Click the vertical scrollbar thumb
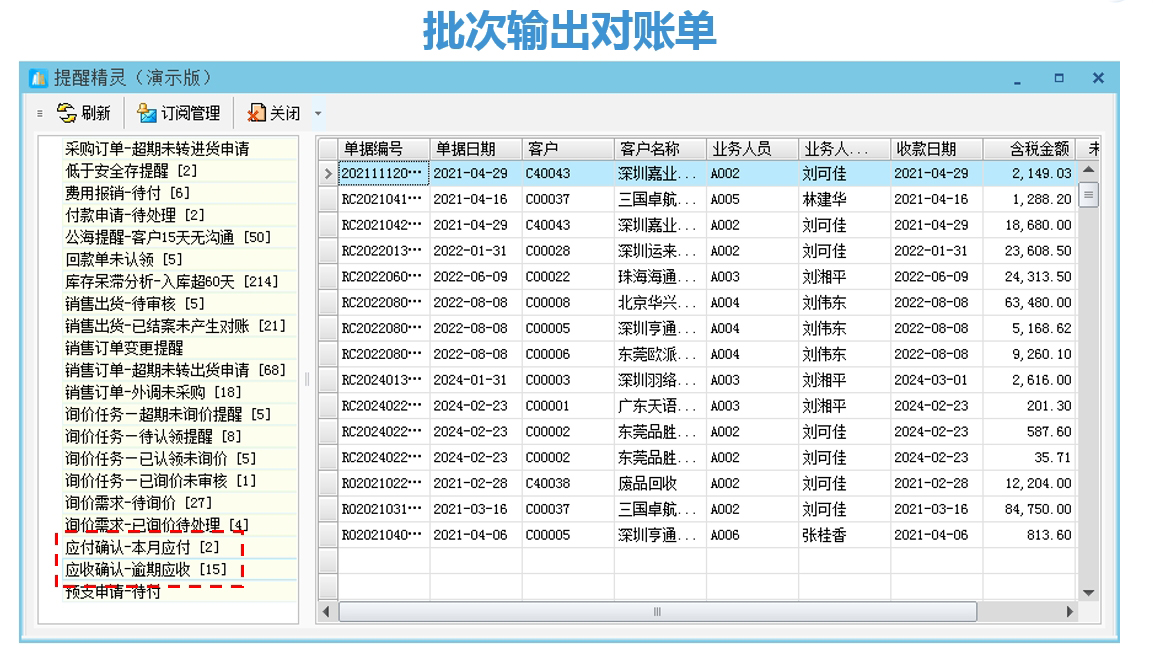The height and width of the screenshot is (668, 1156). 1088,195
